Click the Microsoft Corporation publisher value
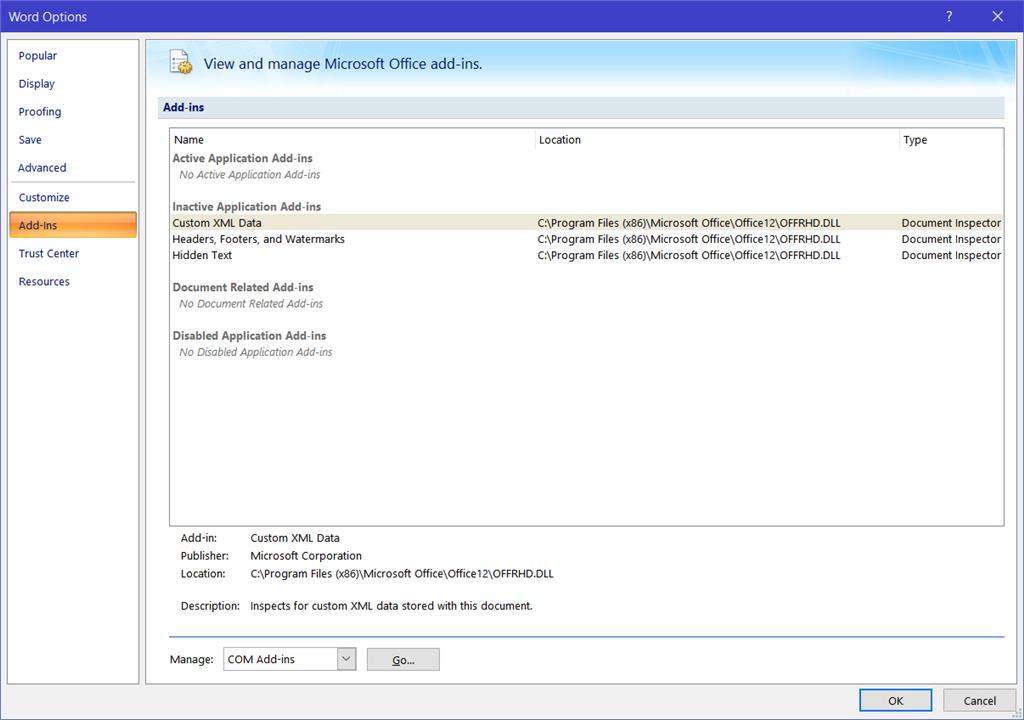Screen dimensions: 1024x720 tap(306, 556)
